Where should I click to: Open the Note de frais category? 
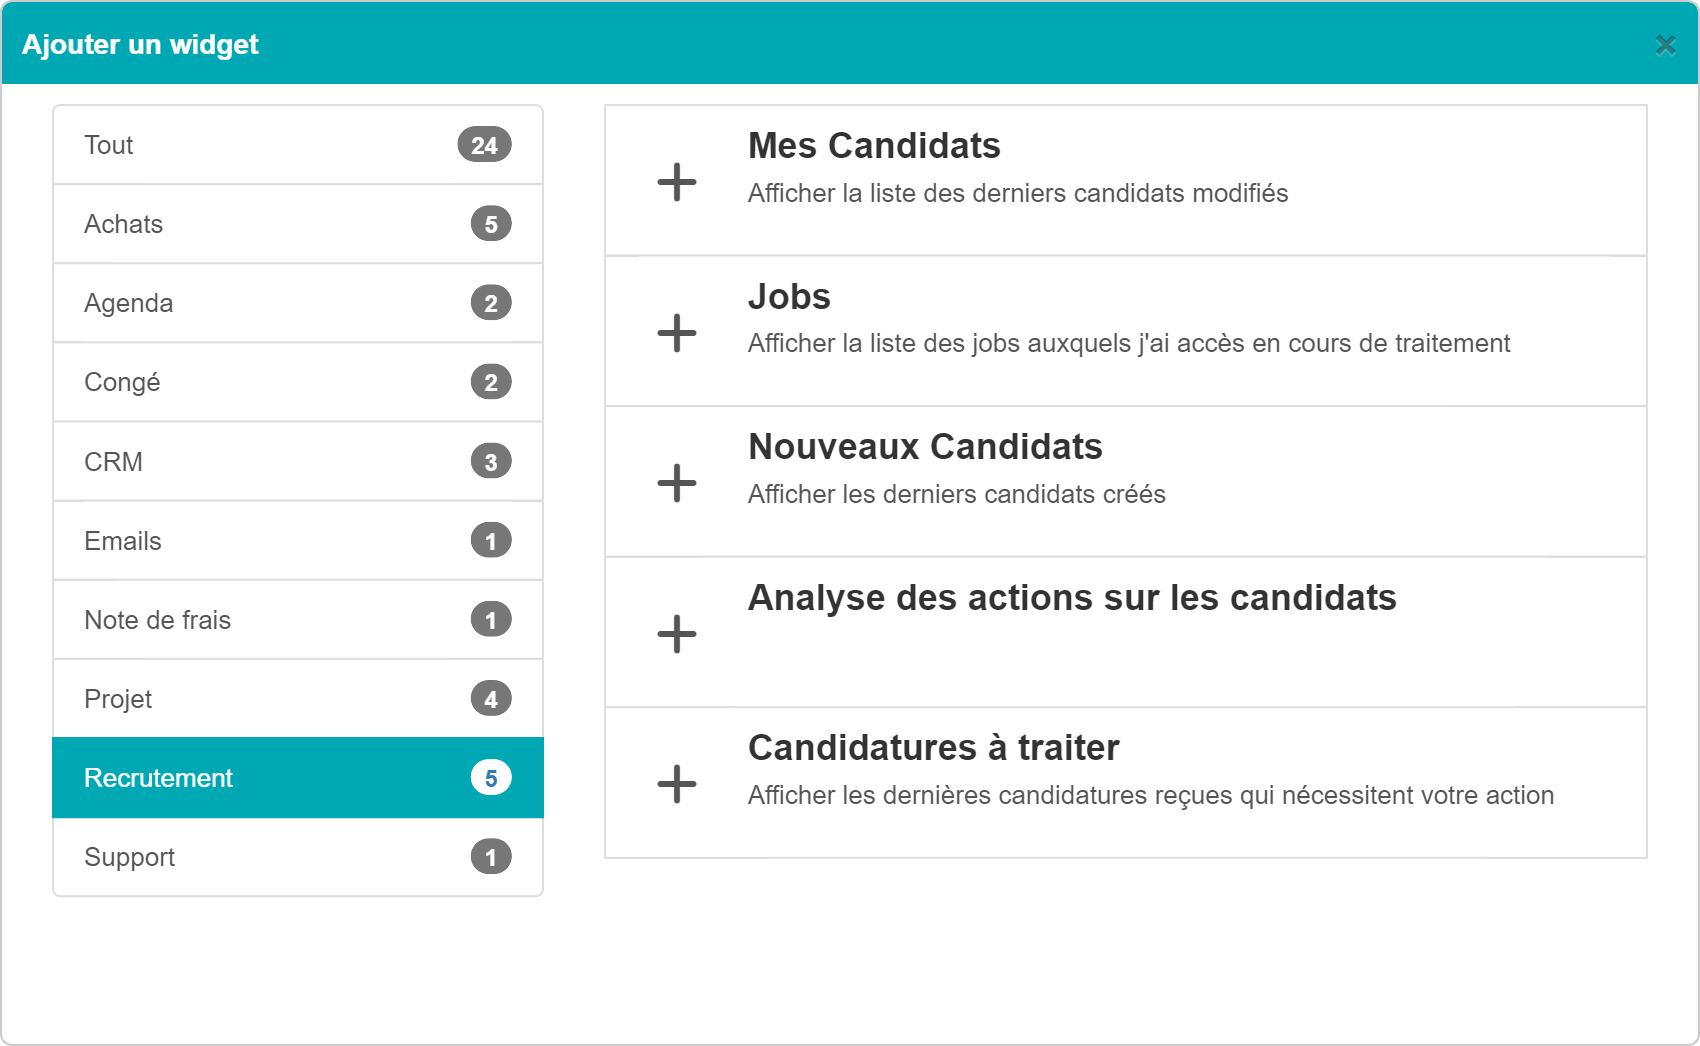pos(298,619)
